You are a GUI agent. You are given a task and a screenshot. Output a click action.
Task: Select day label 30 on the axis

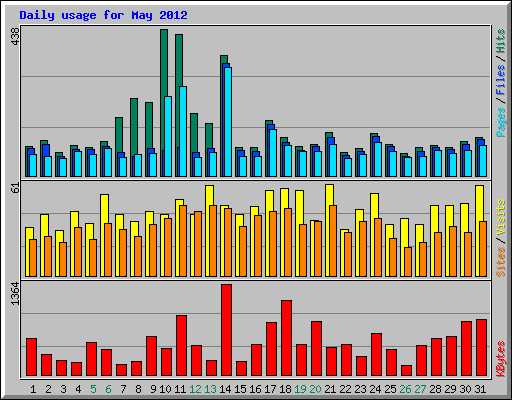[x=465, y=389]
